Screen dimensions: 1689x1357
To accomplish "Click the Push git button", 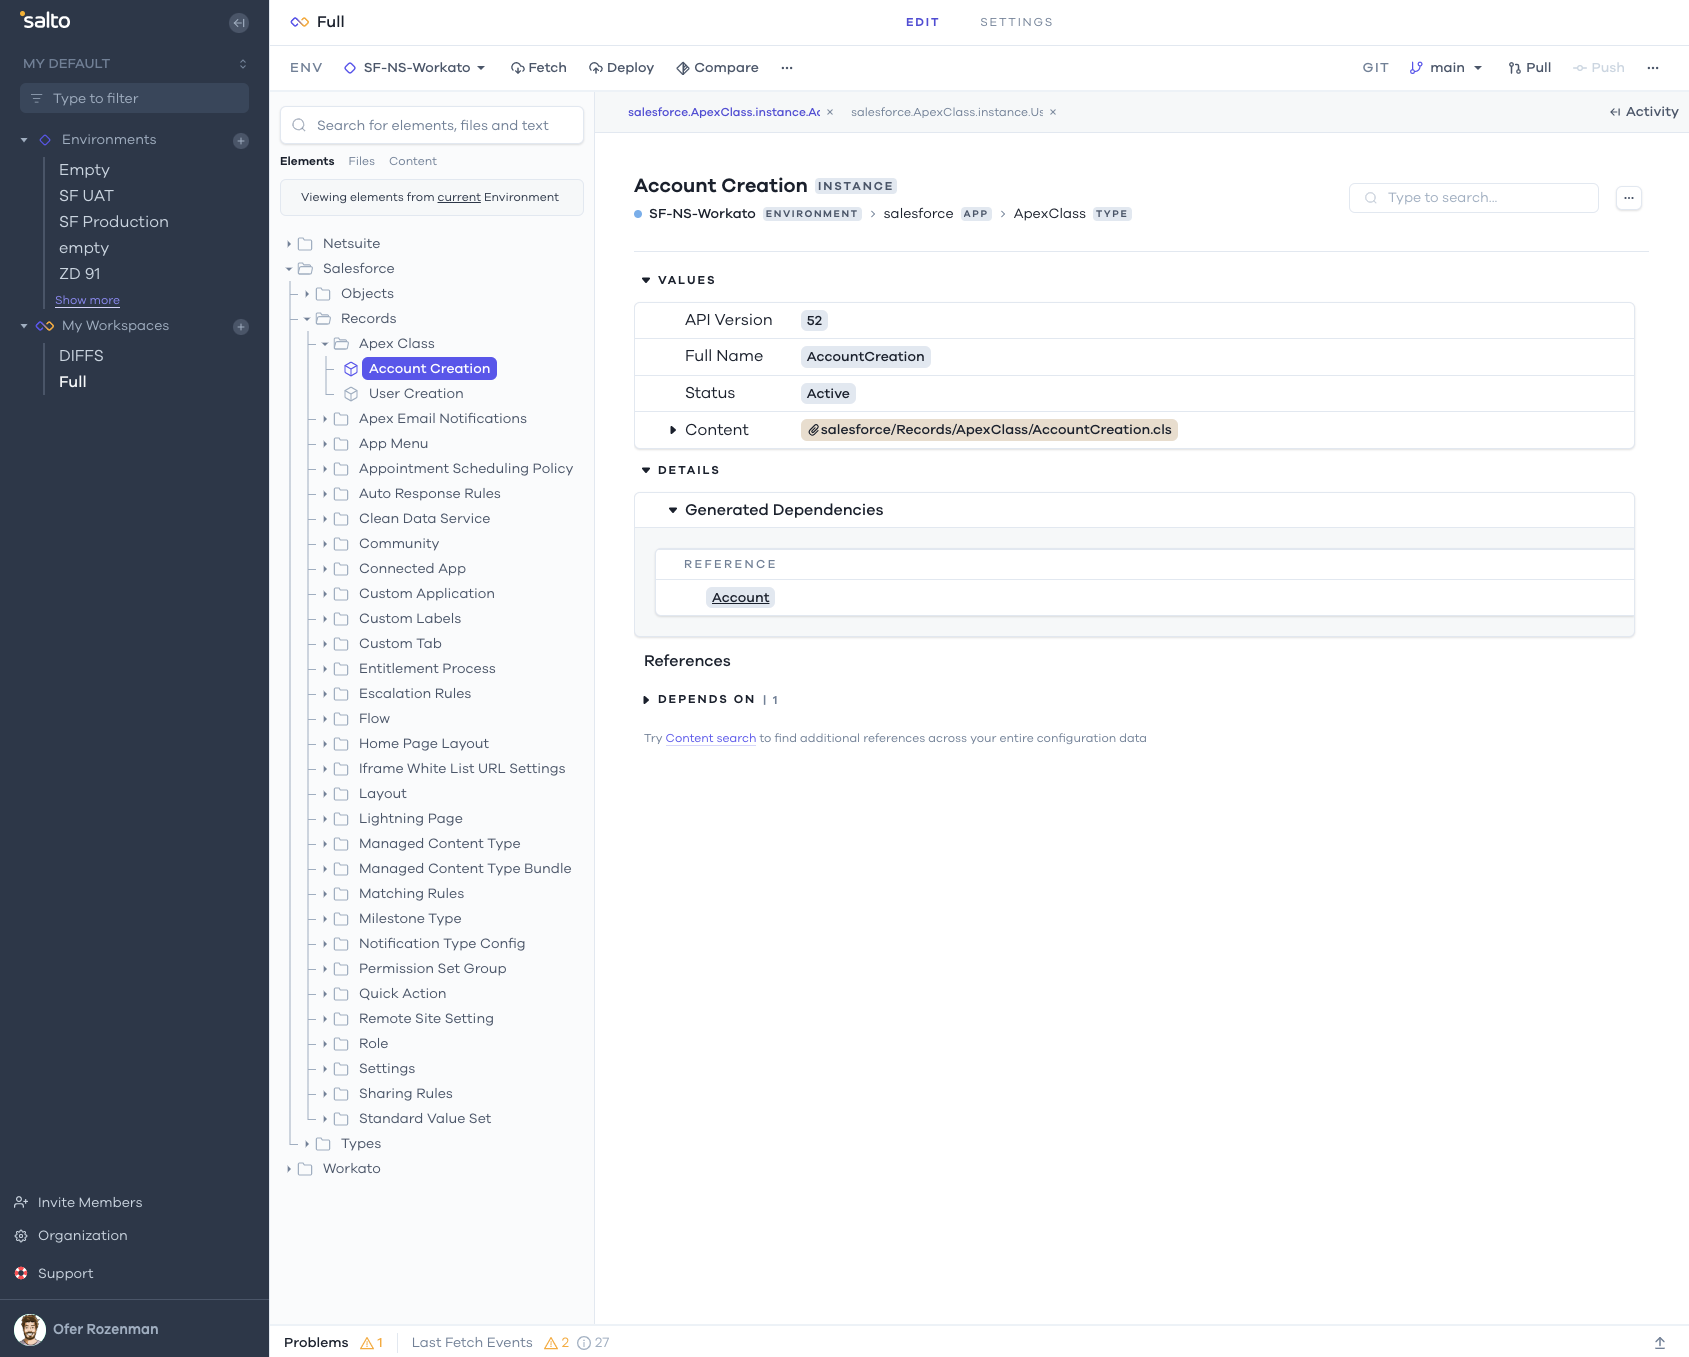I will [x=1599, y=68].
